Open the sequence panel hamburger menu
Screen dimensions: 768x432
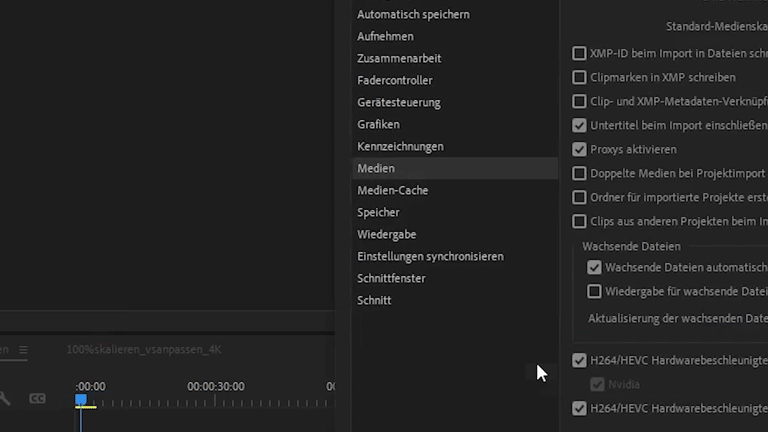pos(24,350)
